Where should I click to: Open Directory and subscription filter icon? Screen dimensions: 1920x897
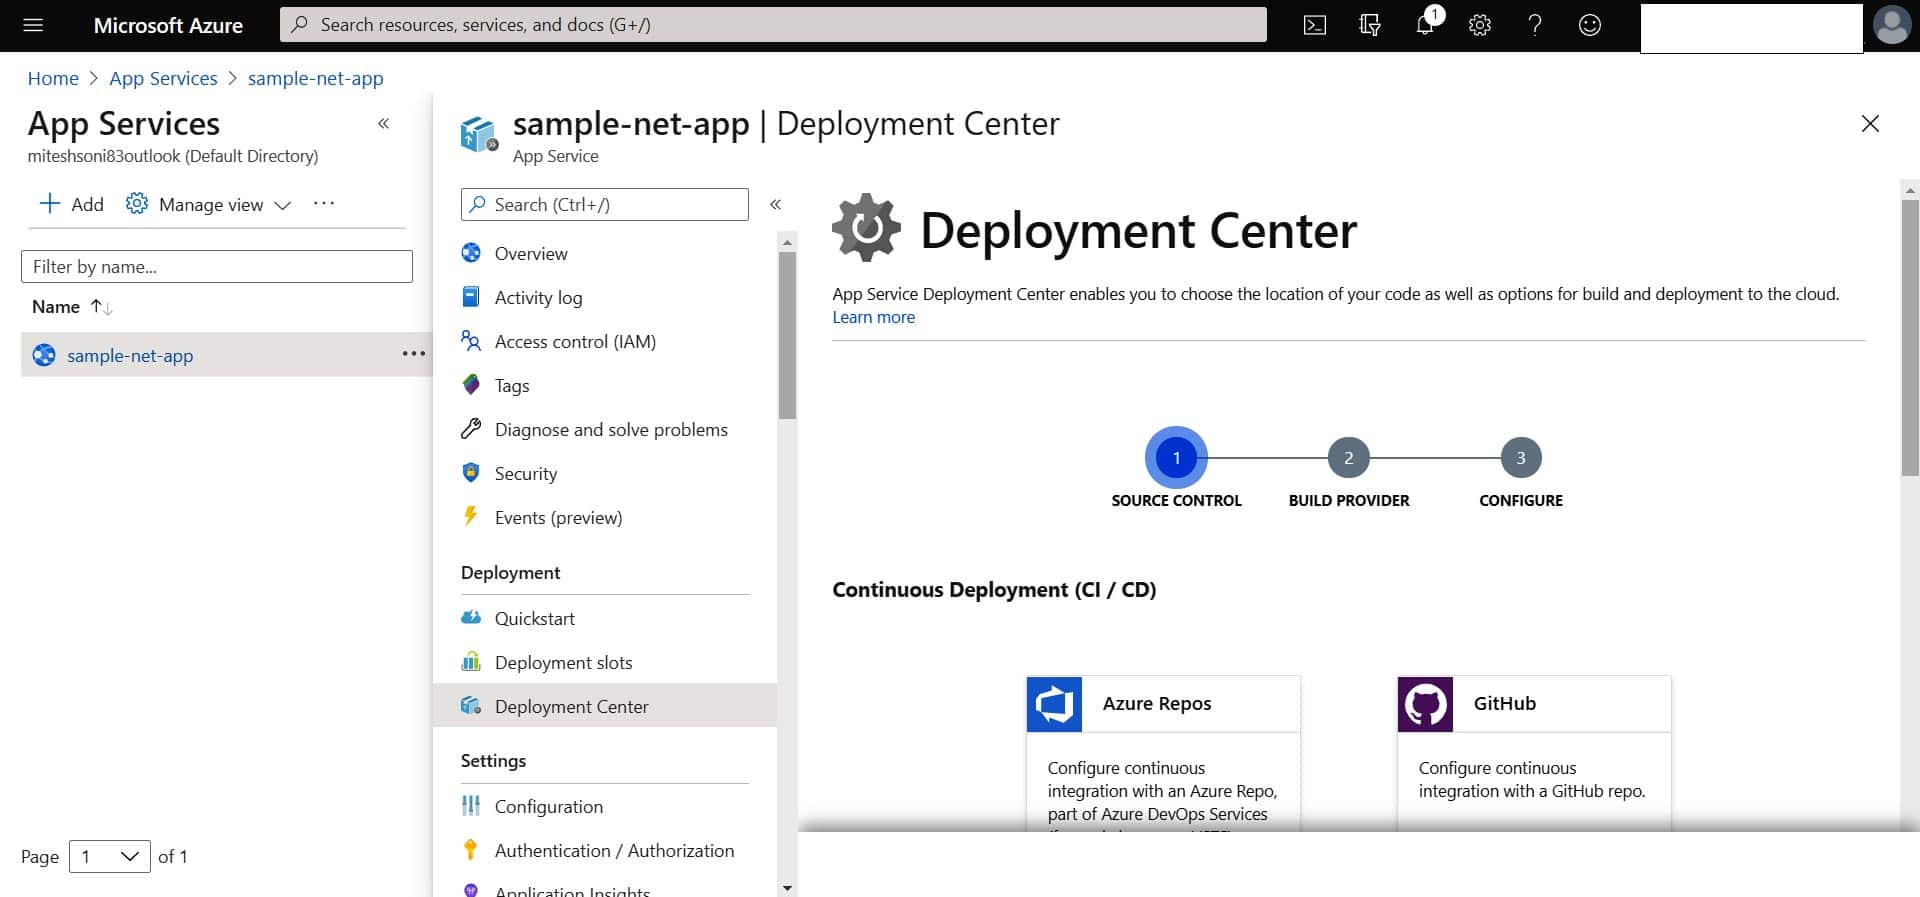pos(1370,25)
